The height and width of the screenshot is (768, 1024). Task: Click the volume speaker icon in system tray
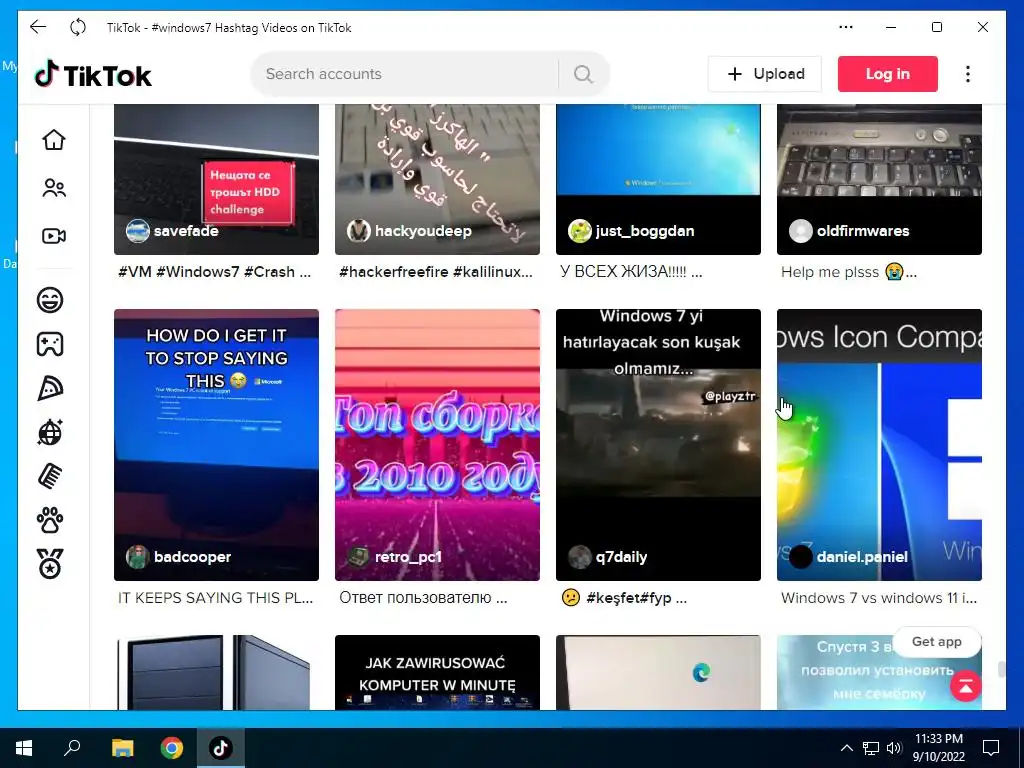[x=894, y=748]
